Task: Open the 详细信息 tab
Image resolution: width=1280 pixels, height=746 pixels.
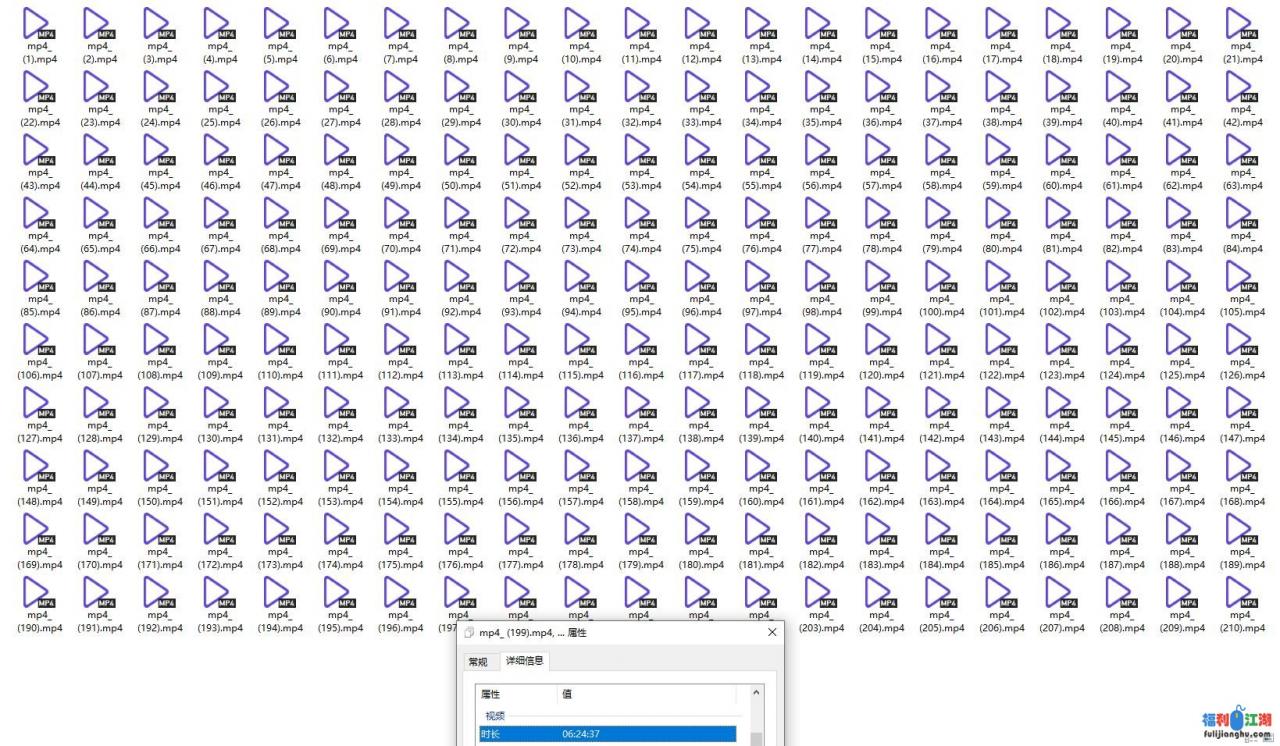Action: [525, 661]
